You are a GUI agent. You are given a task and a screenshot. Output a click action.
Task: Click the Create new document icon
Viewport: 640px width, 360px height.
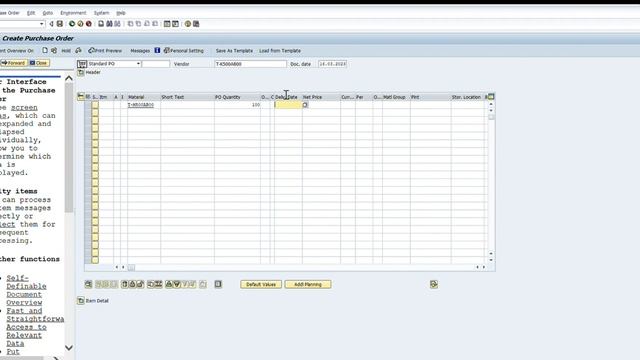45,51
